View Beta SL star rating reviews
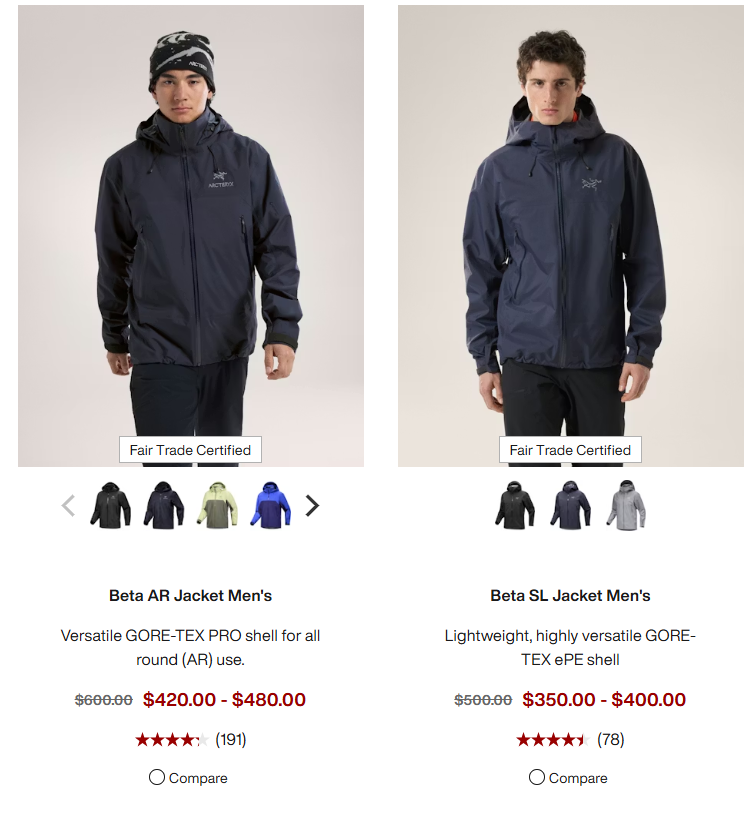This screenshot has height=822, width=750. pyautogui.click(x=552, y=740)
